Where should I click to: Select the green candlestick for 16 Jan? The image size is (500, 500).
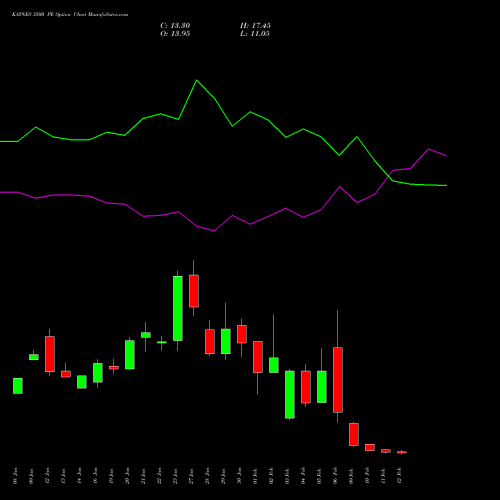coord(98,373)
